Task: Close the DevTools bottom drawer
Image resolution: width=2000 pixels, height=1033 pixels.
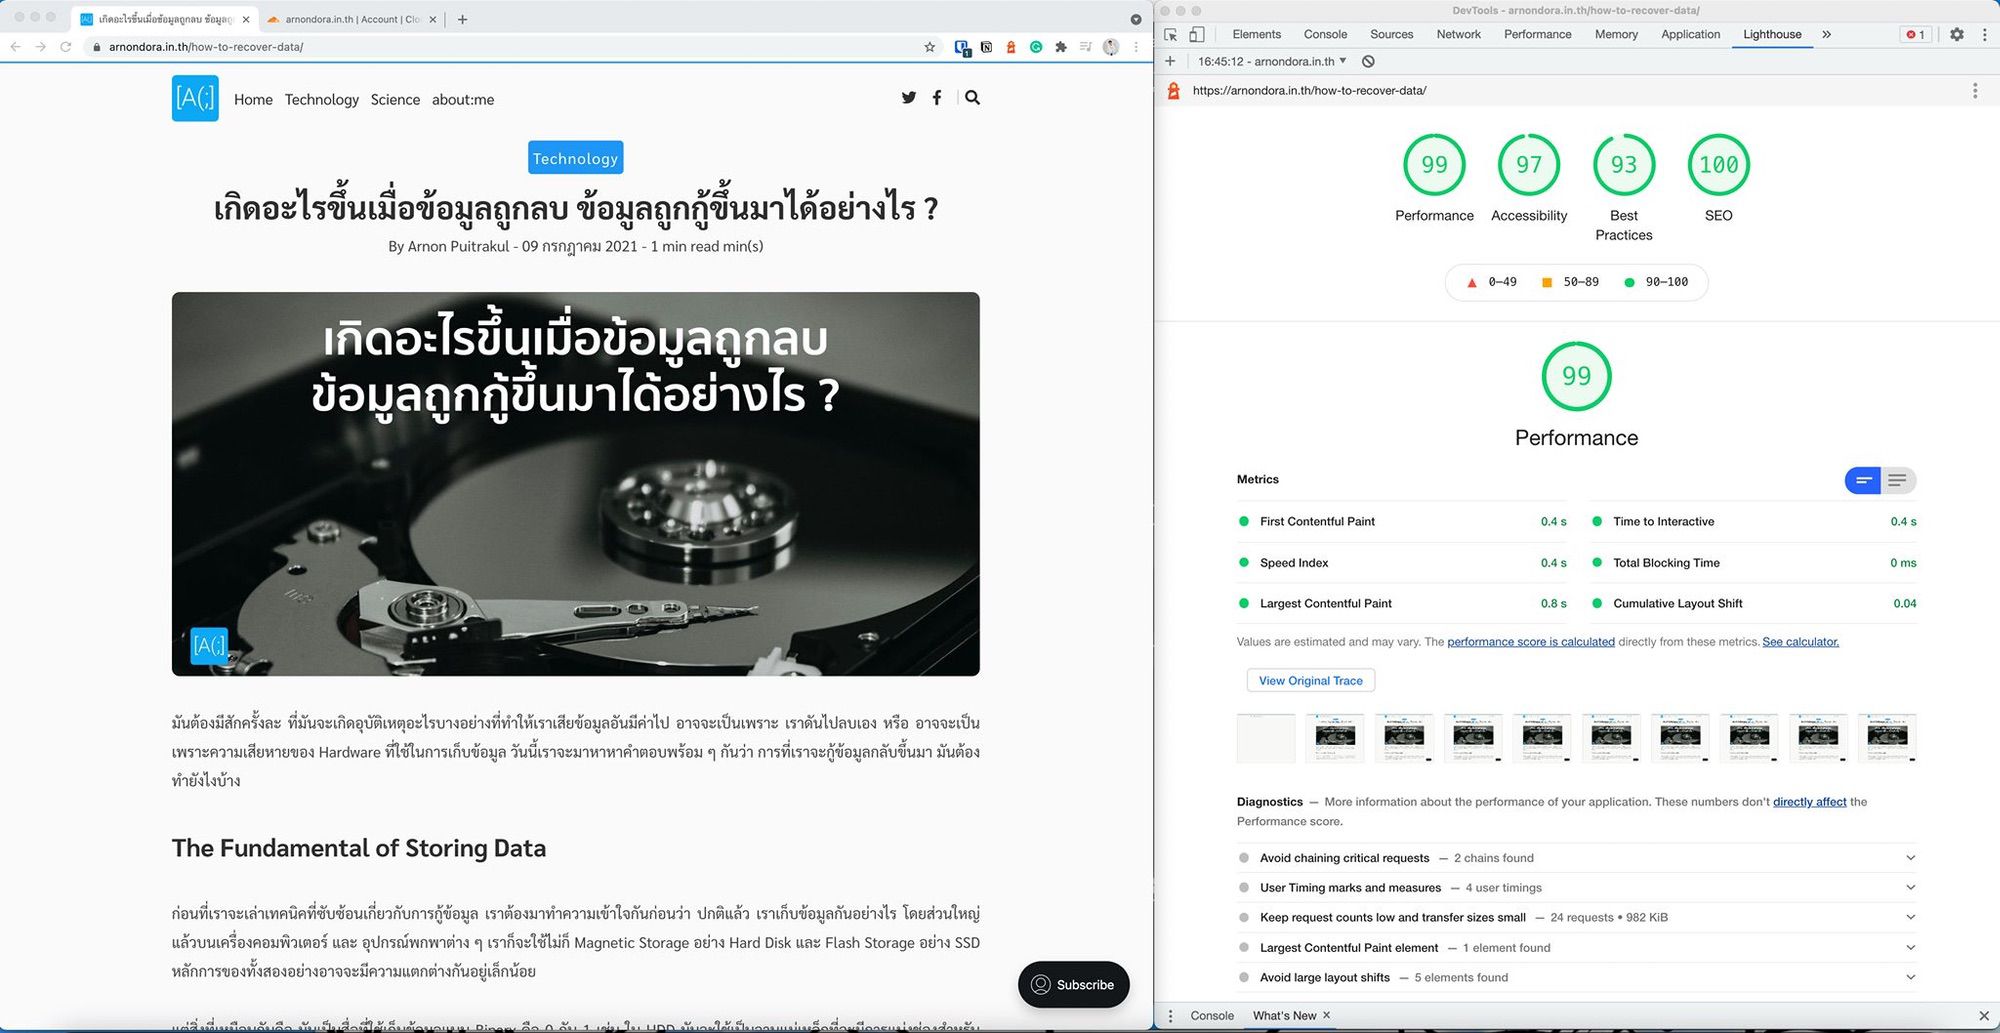Action: coord(1984,1016)
